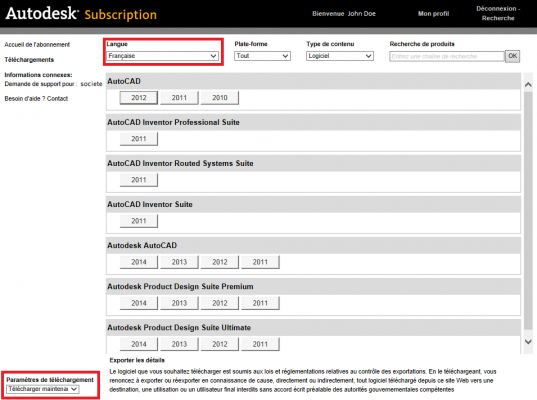Select AutoCAD version 2012

(139, 98)
